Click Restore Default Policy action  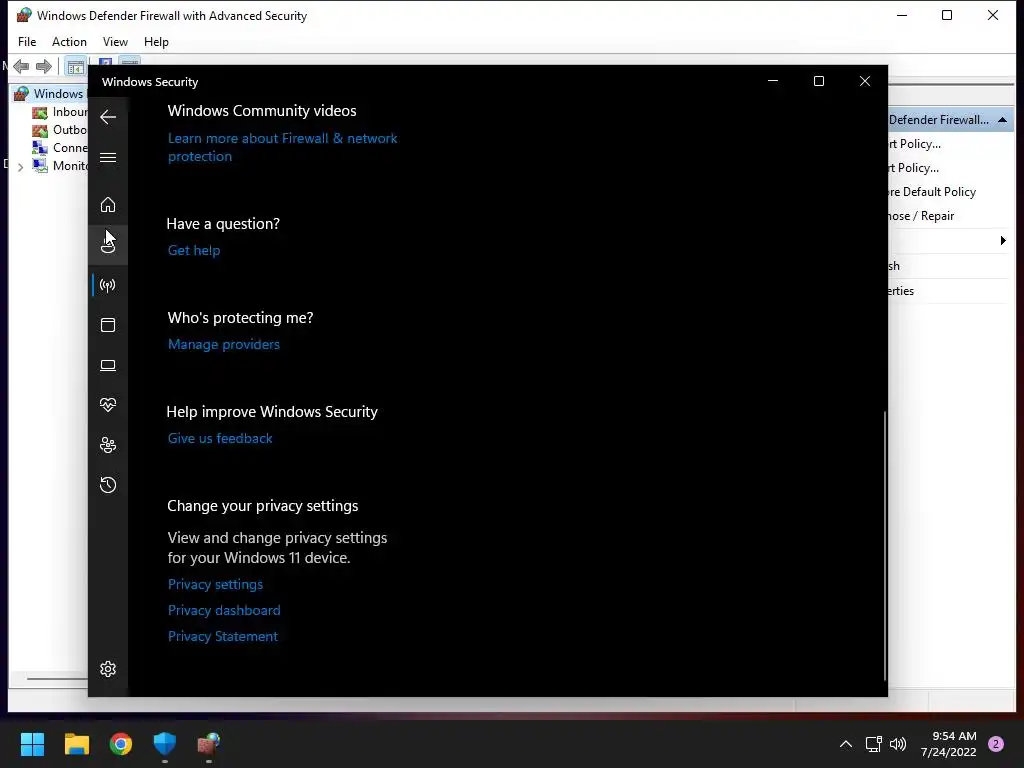[932, 192]
